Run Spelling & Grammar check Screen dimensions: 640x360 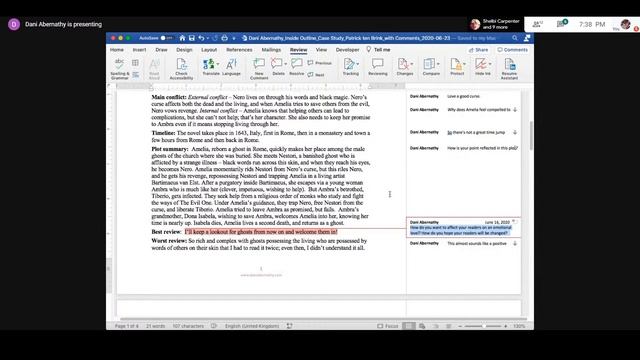click(x=120, y=69)
